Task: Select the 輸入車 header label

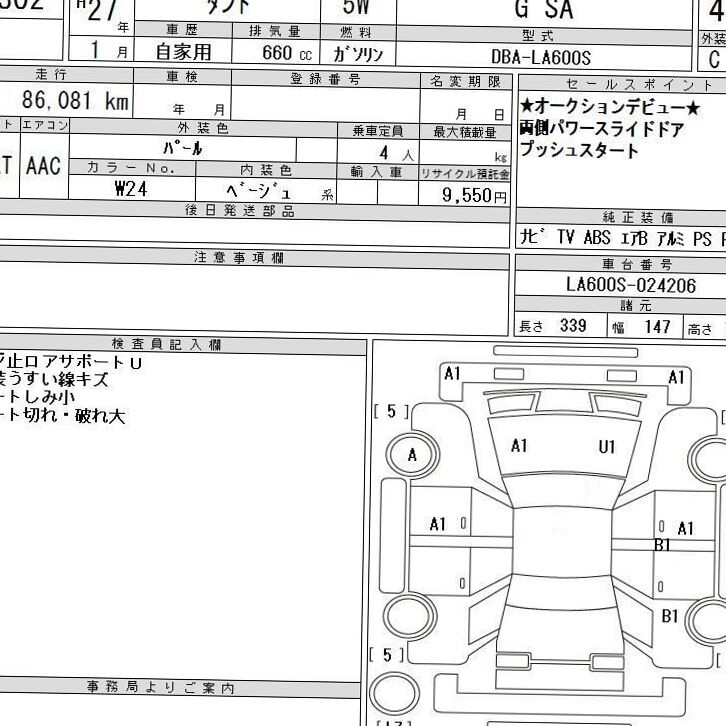Action: tap(376, 172)
